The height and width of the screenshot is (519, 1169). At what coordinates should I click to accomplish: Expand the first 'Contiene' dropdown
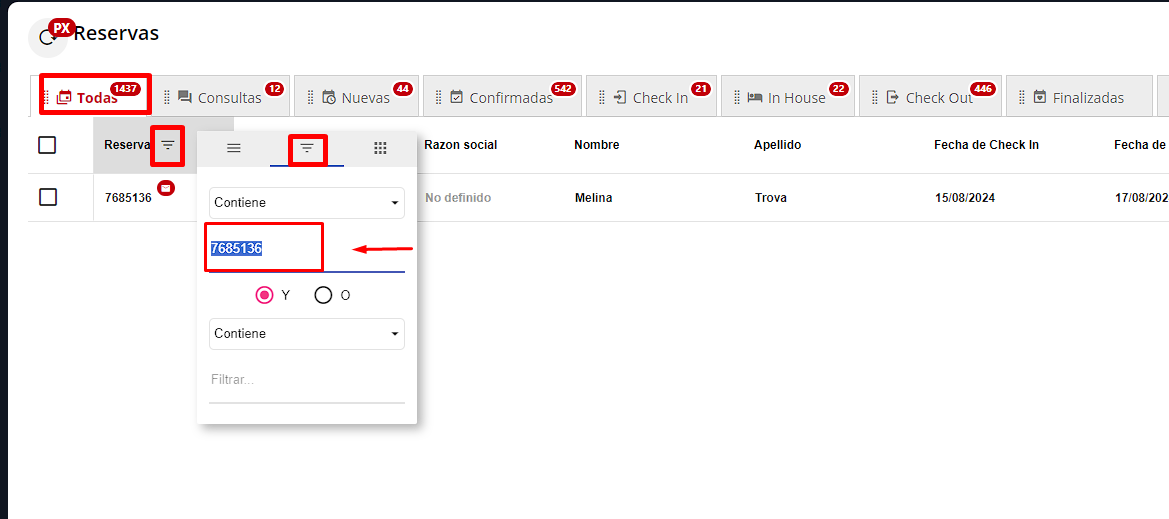click(x=306, y=203)
